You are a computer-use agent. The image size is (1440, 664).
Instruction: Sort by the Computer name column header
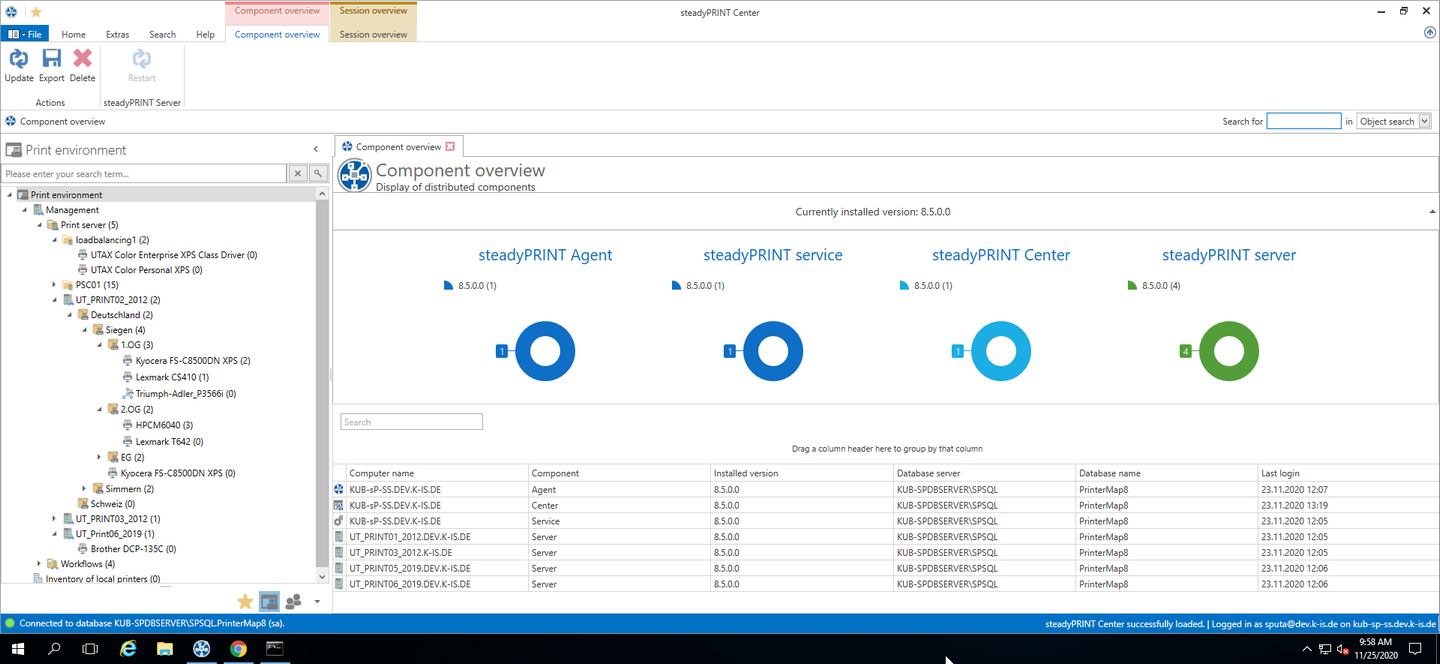(x=437, y=473)
